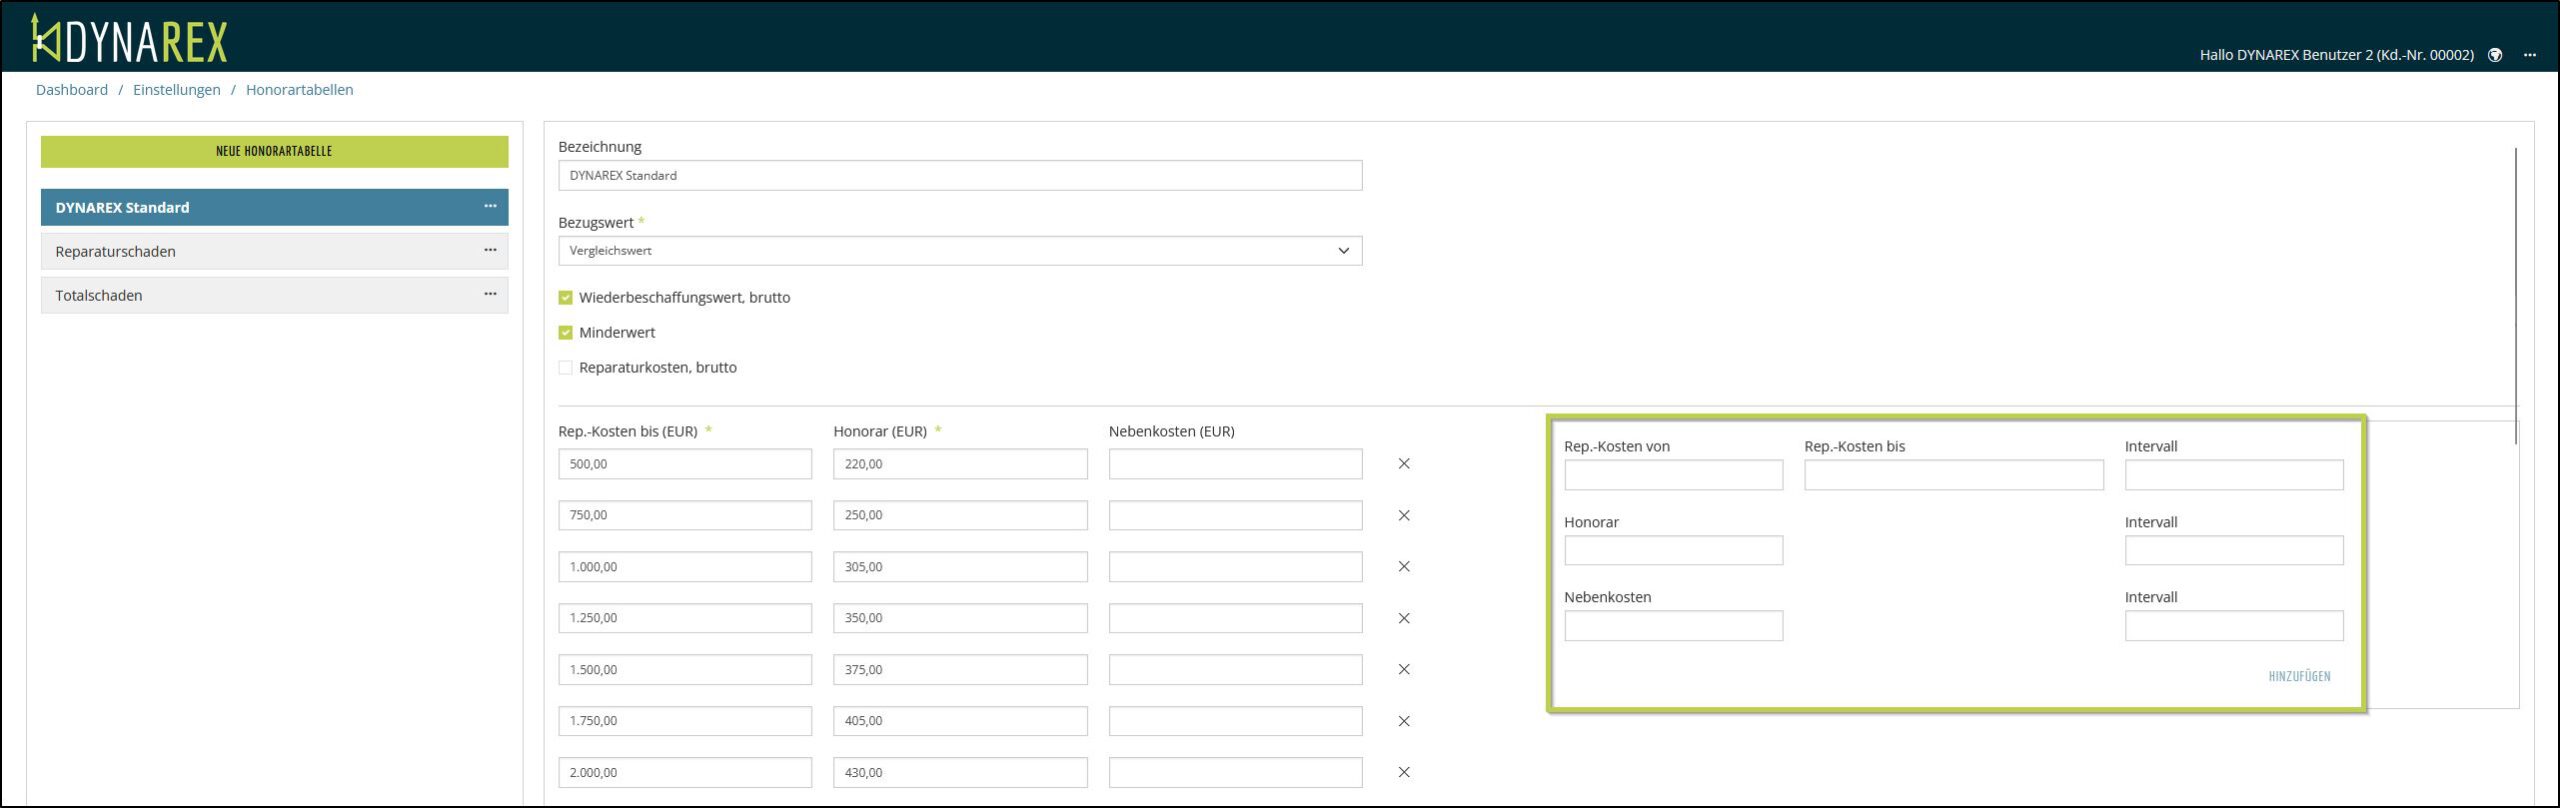This screenshot has height=808, width=2560.
Task: Open Einstellungen breadcrumb link
Action: click(177, 90)
